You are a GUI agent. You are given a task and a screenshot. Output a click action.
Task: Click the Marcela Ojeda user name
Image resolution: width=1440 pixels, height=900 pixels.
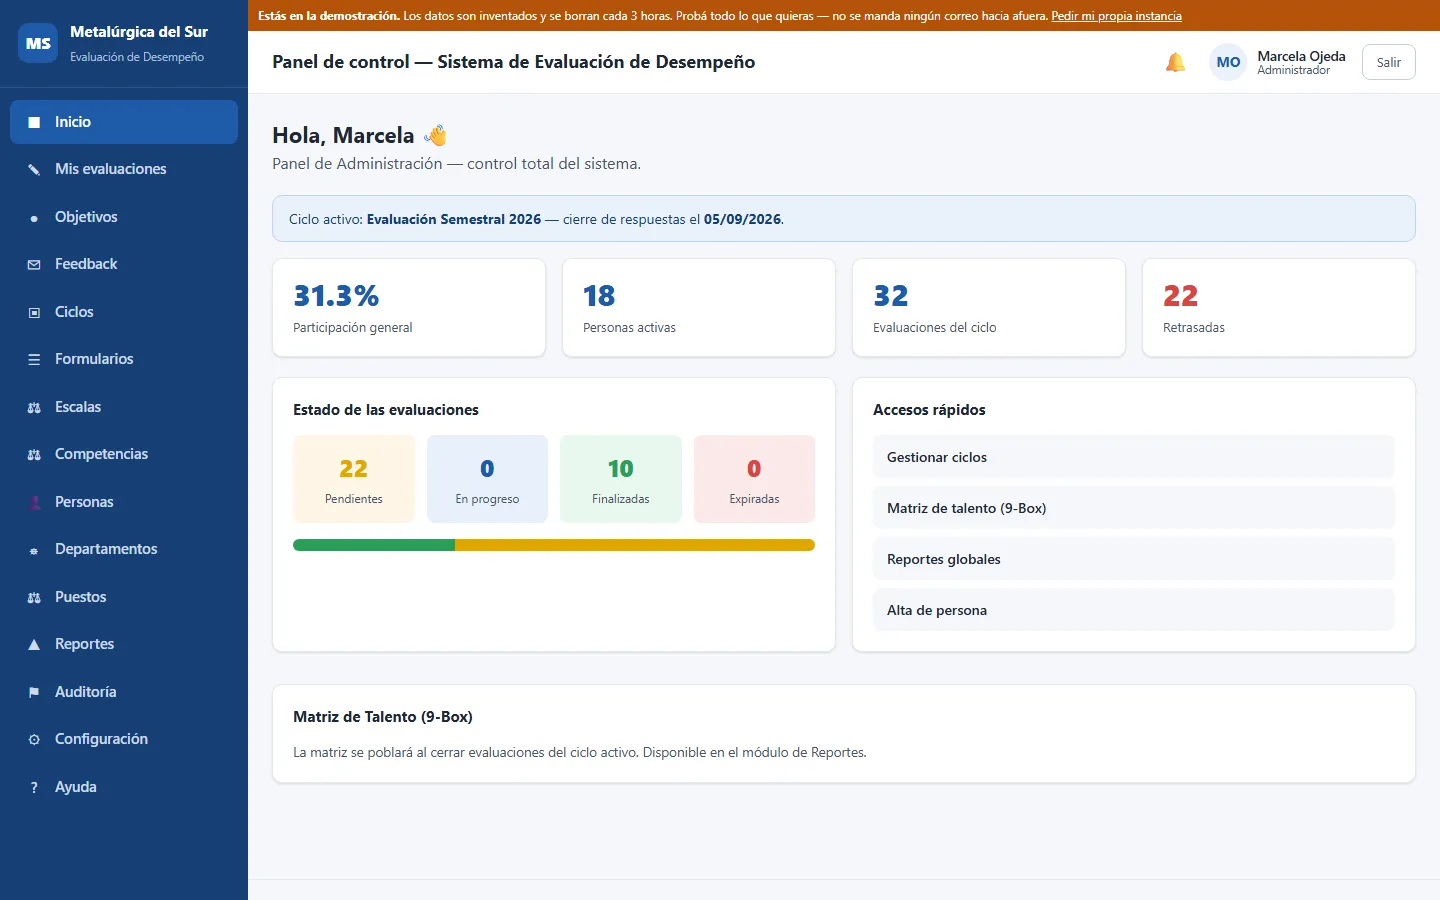click(x=1301, y=56)
